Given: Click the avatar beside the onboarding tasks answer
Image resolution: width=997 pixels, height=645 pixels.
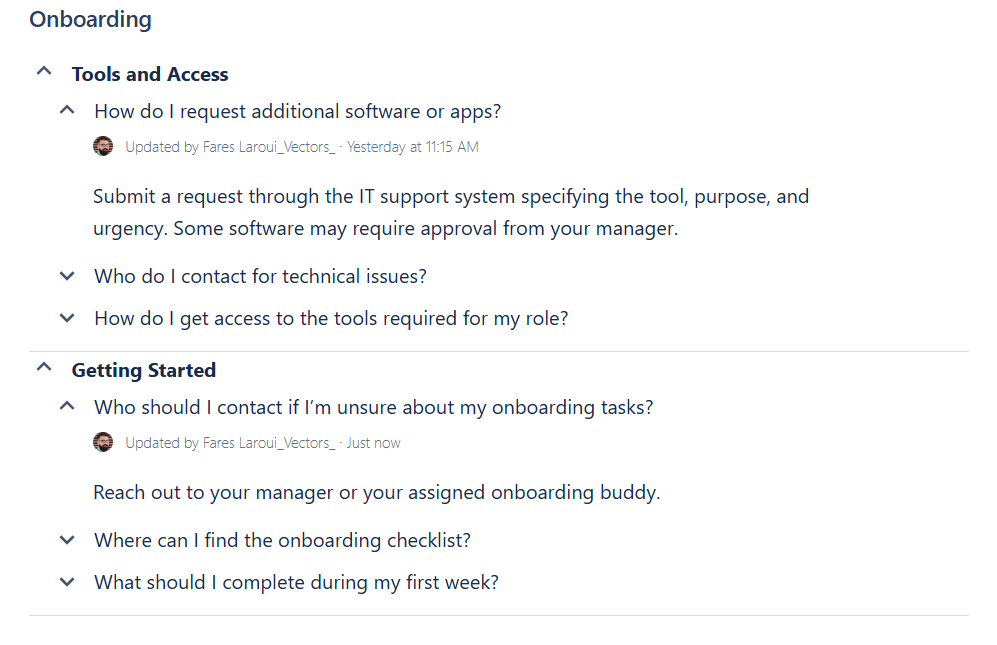Looking at the screenshot, I should pyautogui.click(x=103, y=441).
